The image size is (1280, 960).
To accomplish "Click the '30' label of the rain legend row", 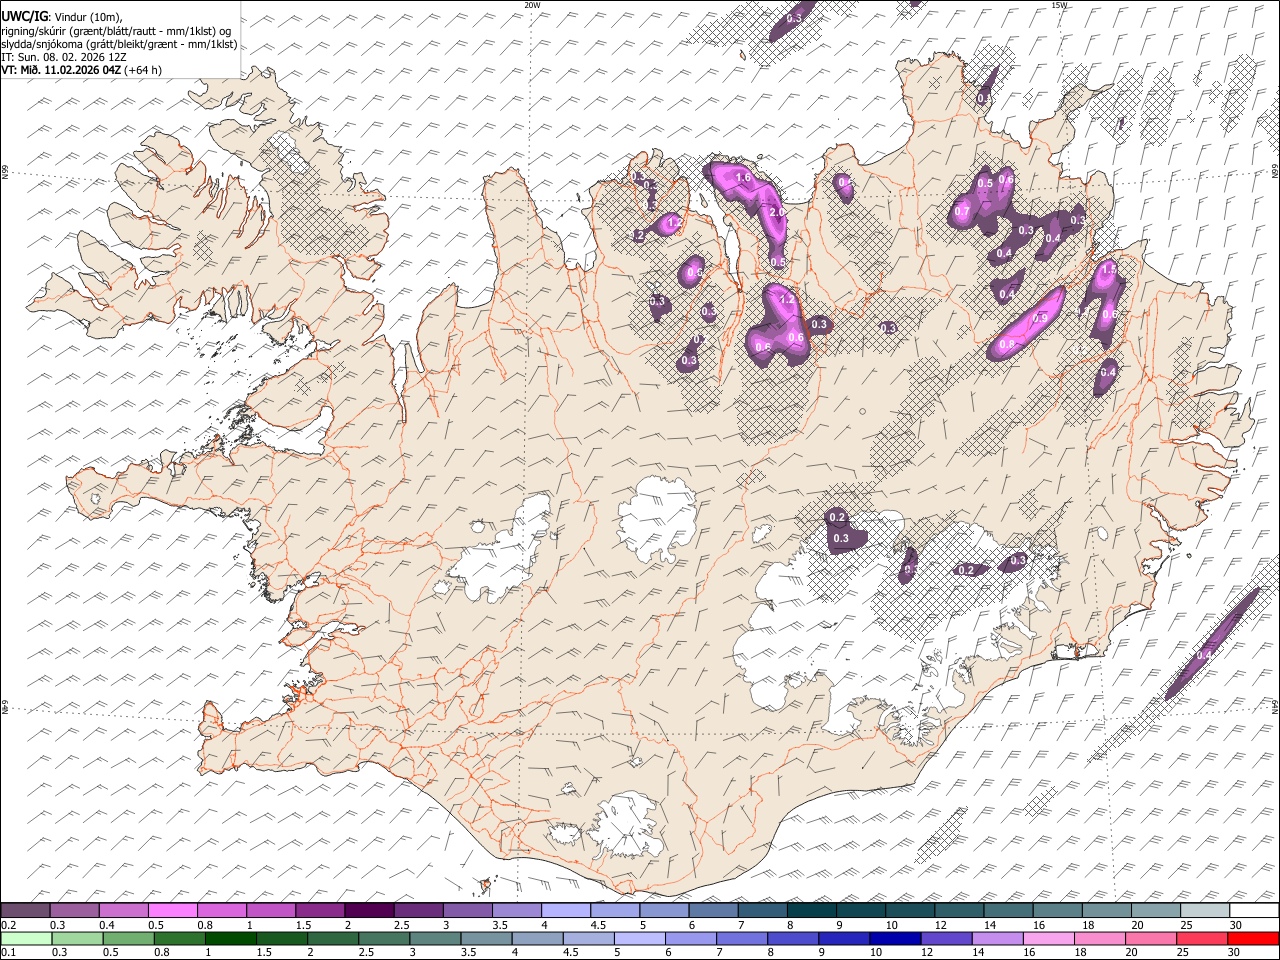I will tap(1236, 952).
